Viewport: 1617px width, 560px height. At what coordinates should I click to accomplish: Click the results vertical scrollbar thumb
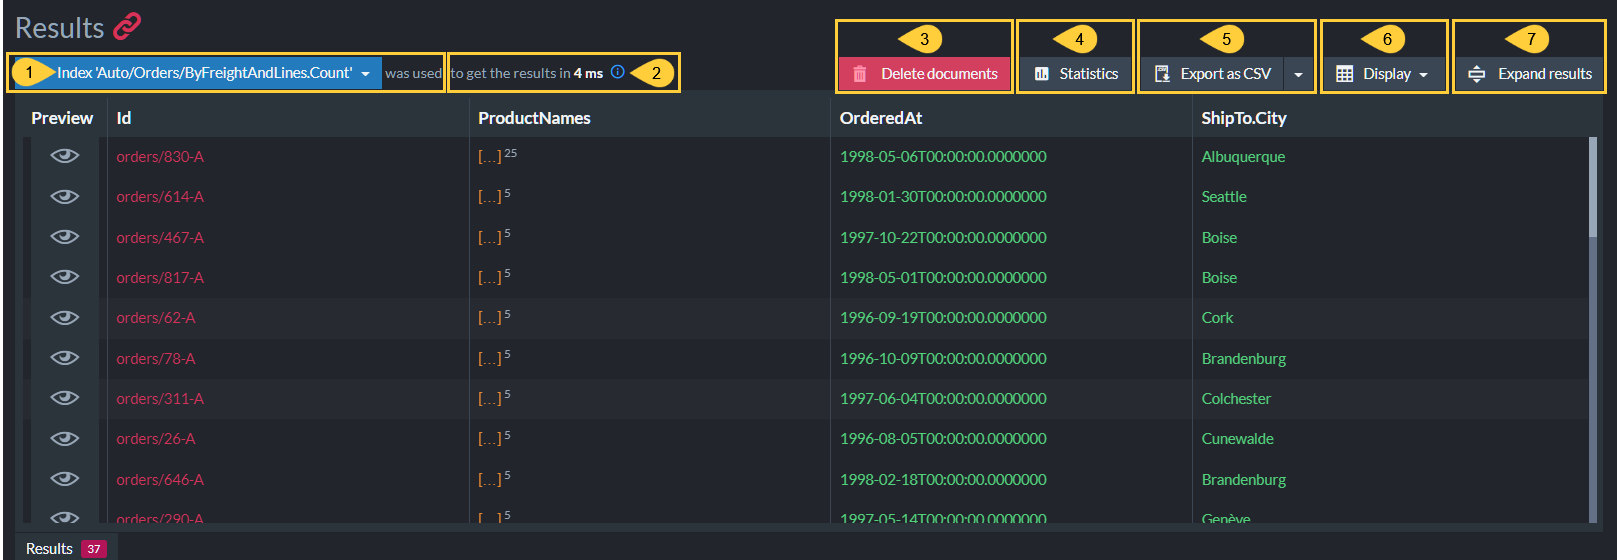tap(1593, 187)
